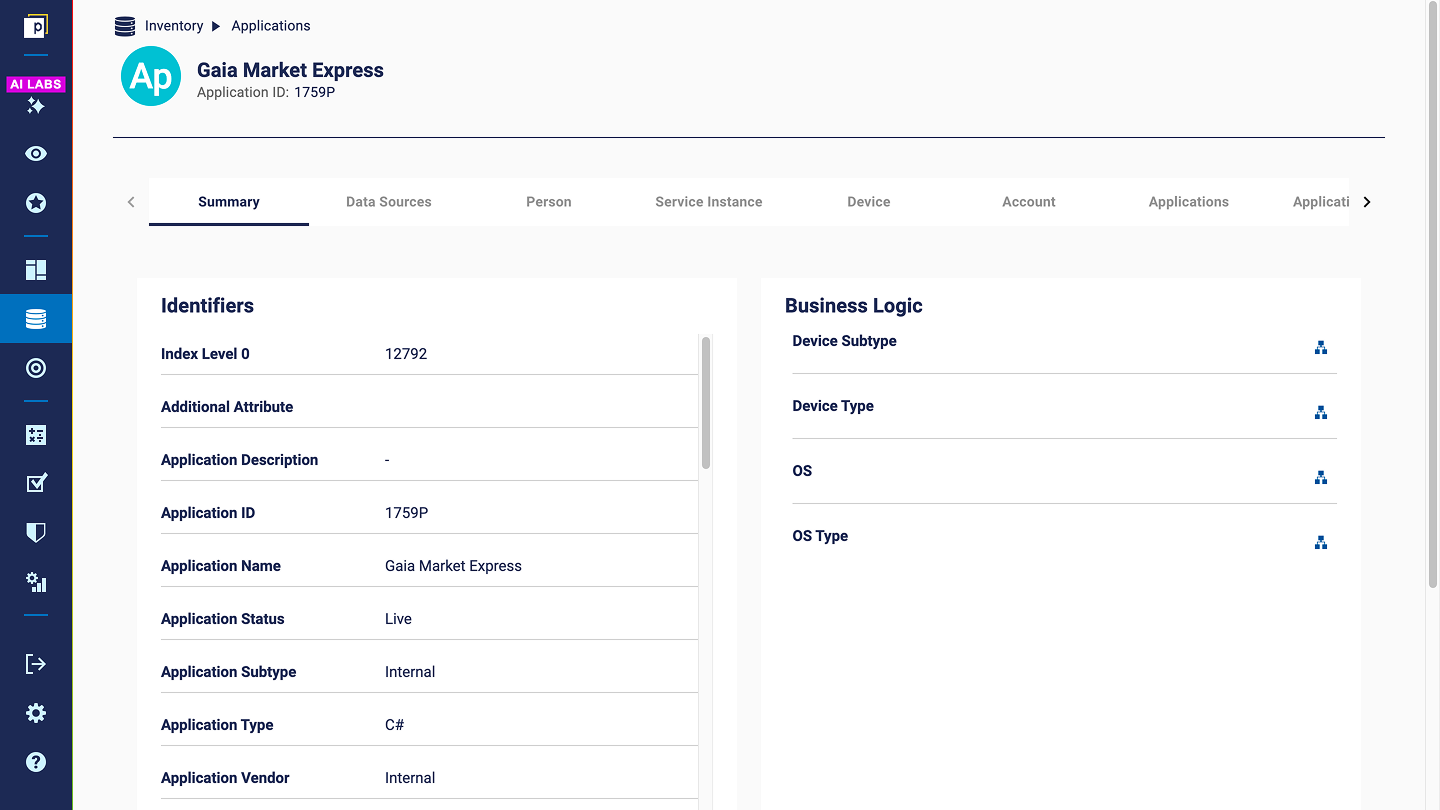Click the star favorites icon in sidebar

click(36, 203)
